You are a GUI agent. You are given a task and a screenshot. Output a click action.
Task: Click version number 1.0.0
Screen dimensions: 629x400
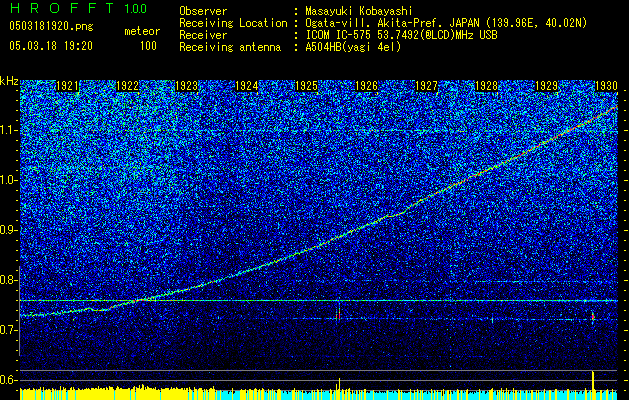136,8
